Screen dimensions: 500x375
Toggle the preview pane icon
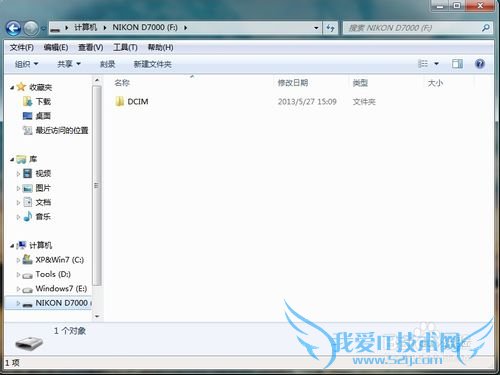457,64
